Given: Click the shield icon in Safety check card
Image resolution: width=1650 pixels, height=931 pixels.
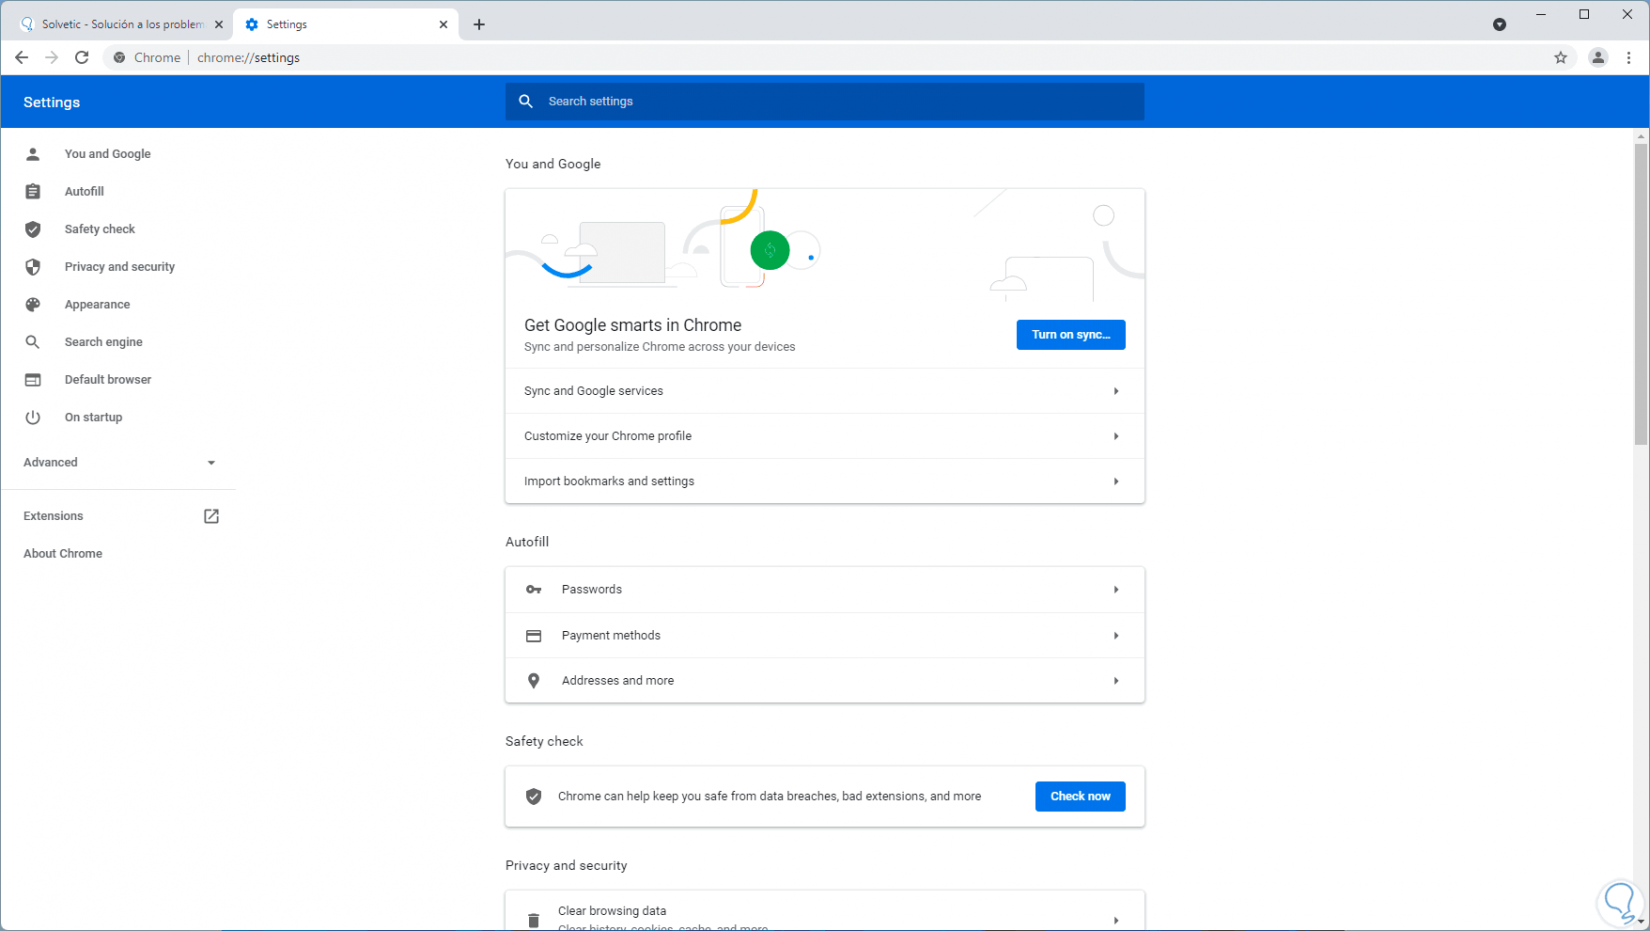Looking at the screenshot, I should pos(534,797).
